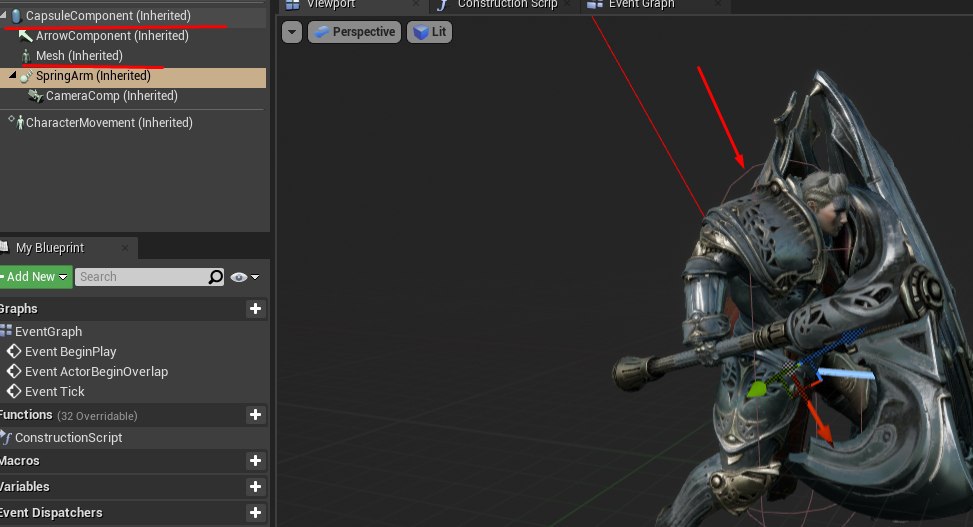
Task: Open the Lit shading mode menu
Action: coord(429,32)
